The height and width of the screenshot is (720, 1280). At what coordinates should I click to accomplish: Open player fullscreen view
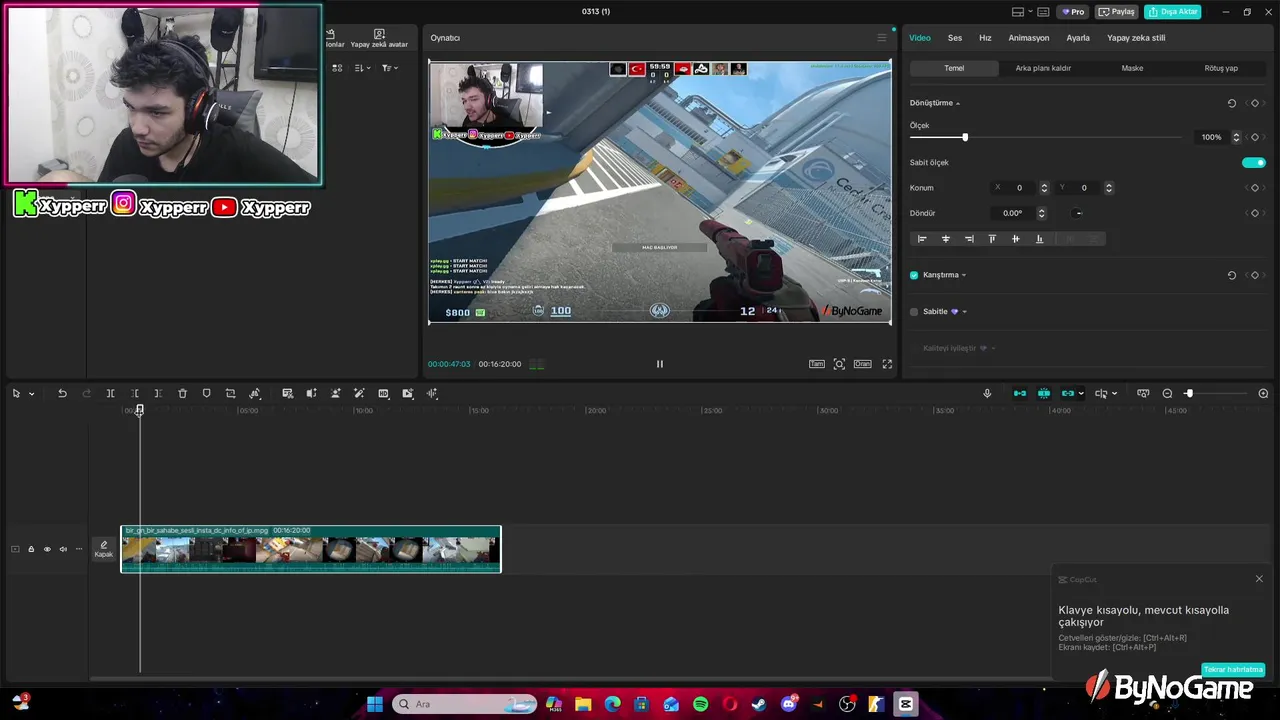click(x=887, y=364)
